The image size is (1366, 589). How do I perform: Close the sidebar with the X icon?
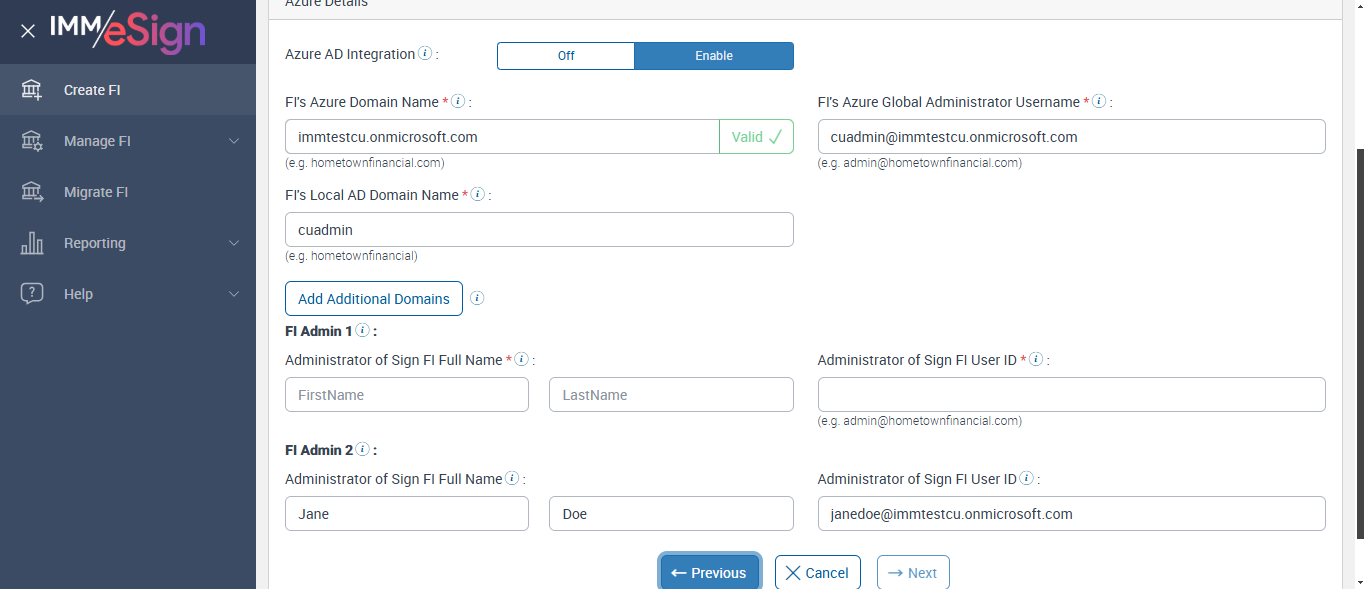click(28, 31)
